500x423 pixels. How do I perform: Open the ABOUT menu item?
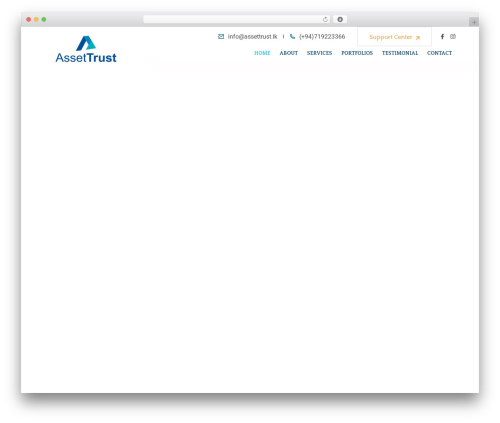[x=289, y=53]
